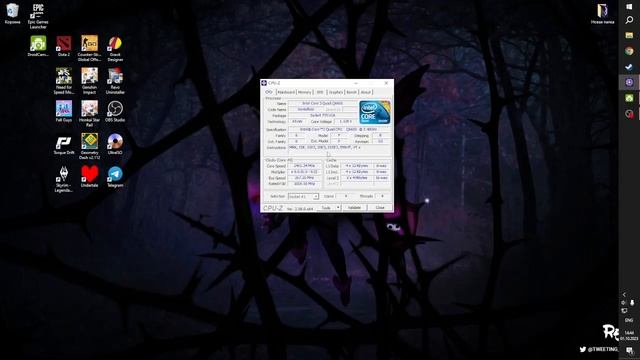The width and height of the screenshot is (640, 360).
Task: Click the Core Voltage value field
Action: point(346,122)
